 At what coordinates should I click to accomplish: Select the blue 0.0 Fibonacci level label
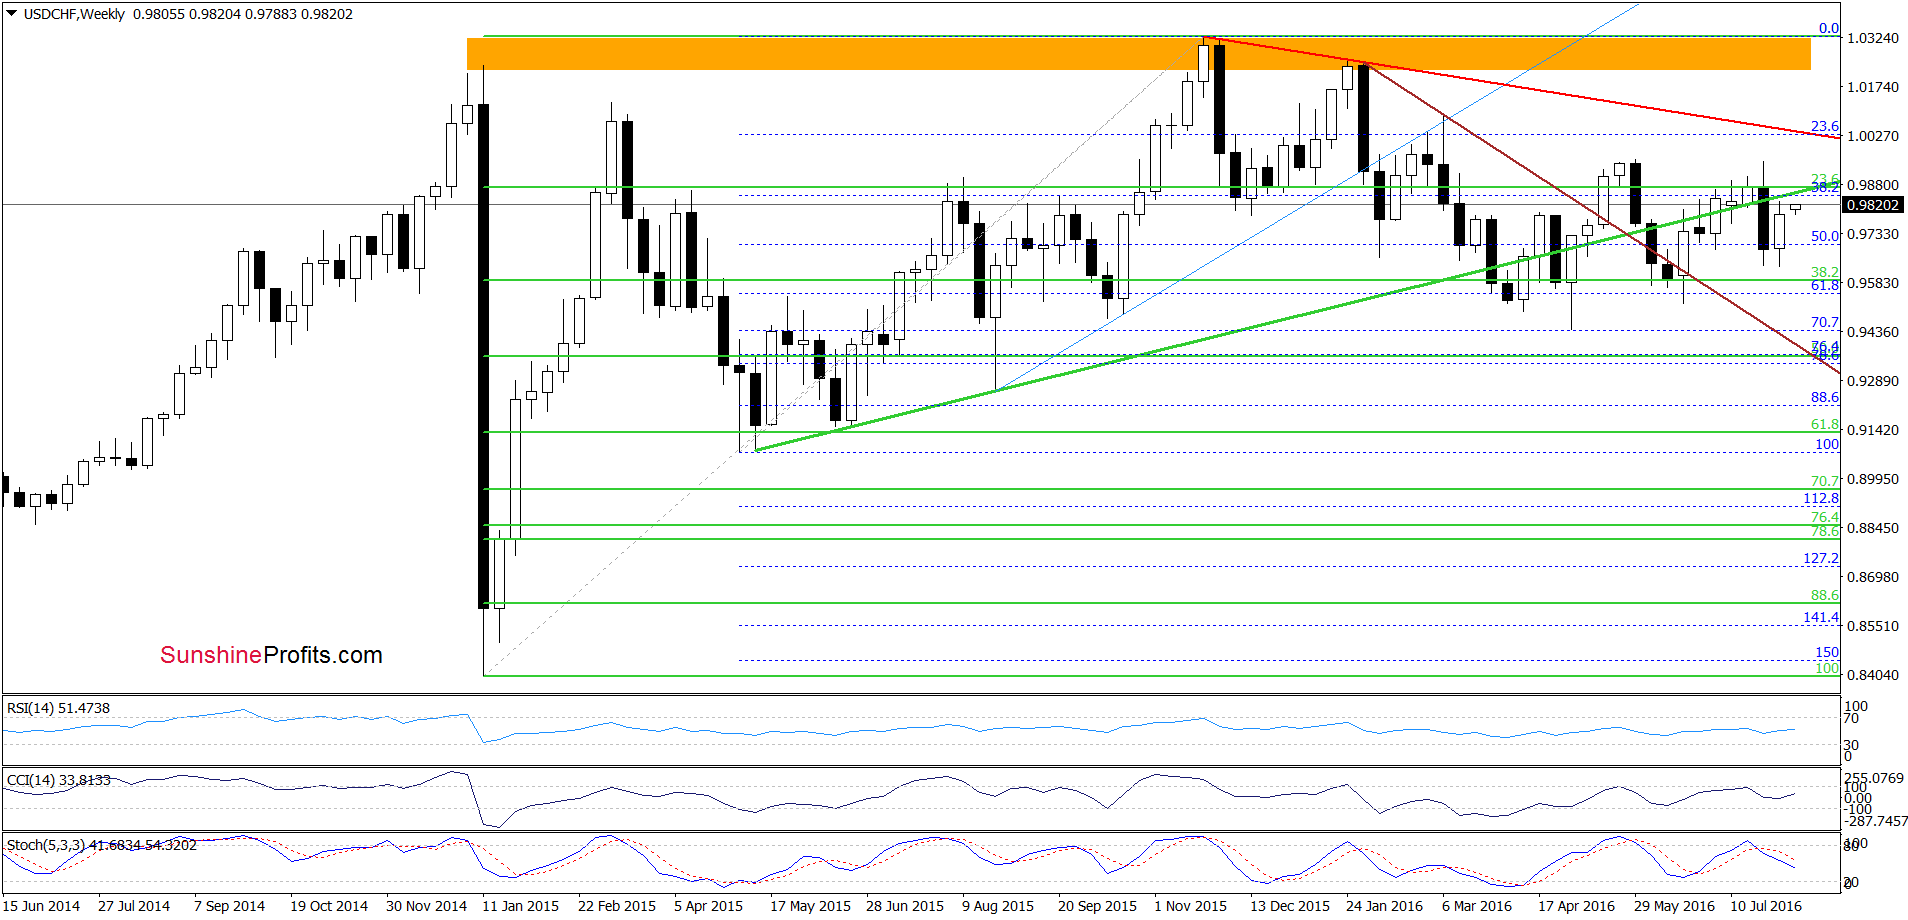(1828, 28)
